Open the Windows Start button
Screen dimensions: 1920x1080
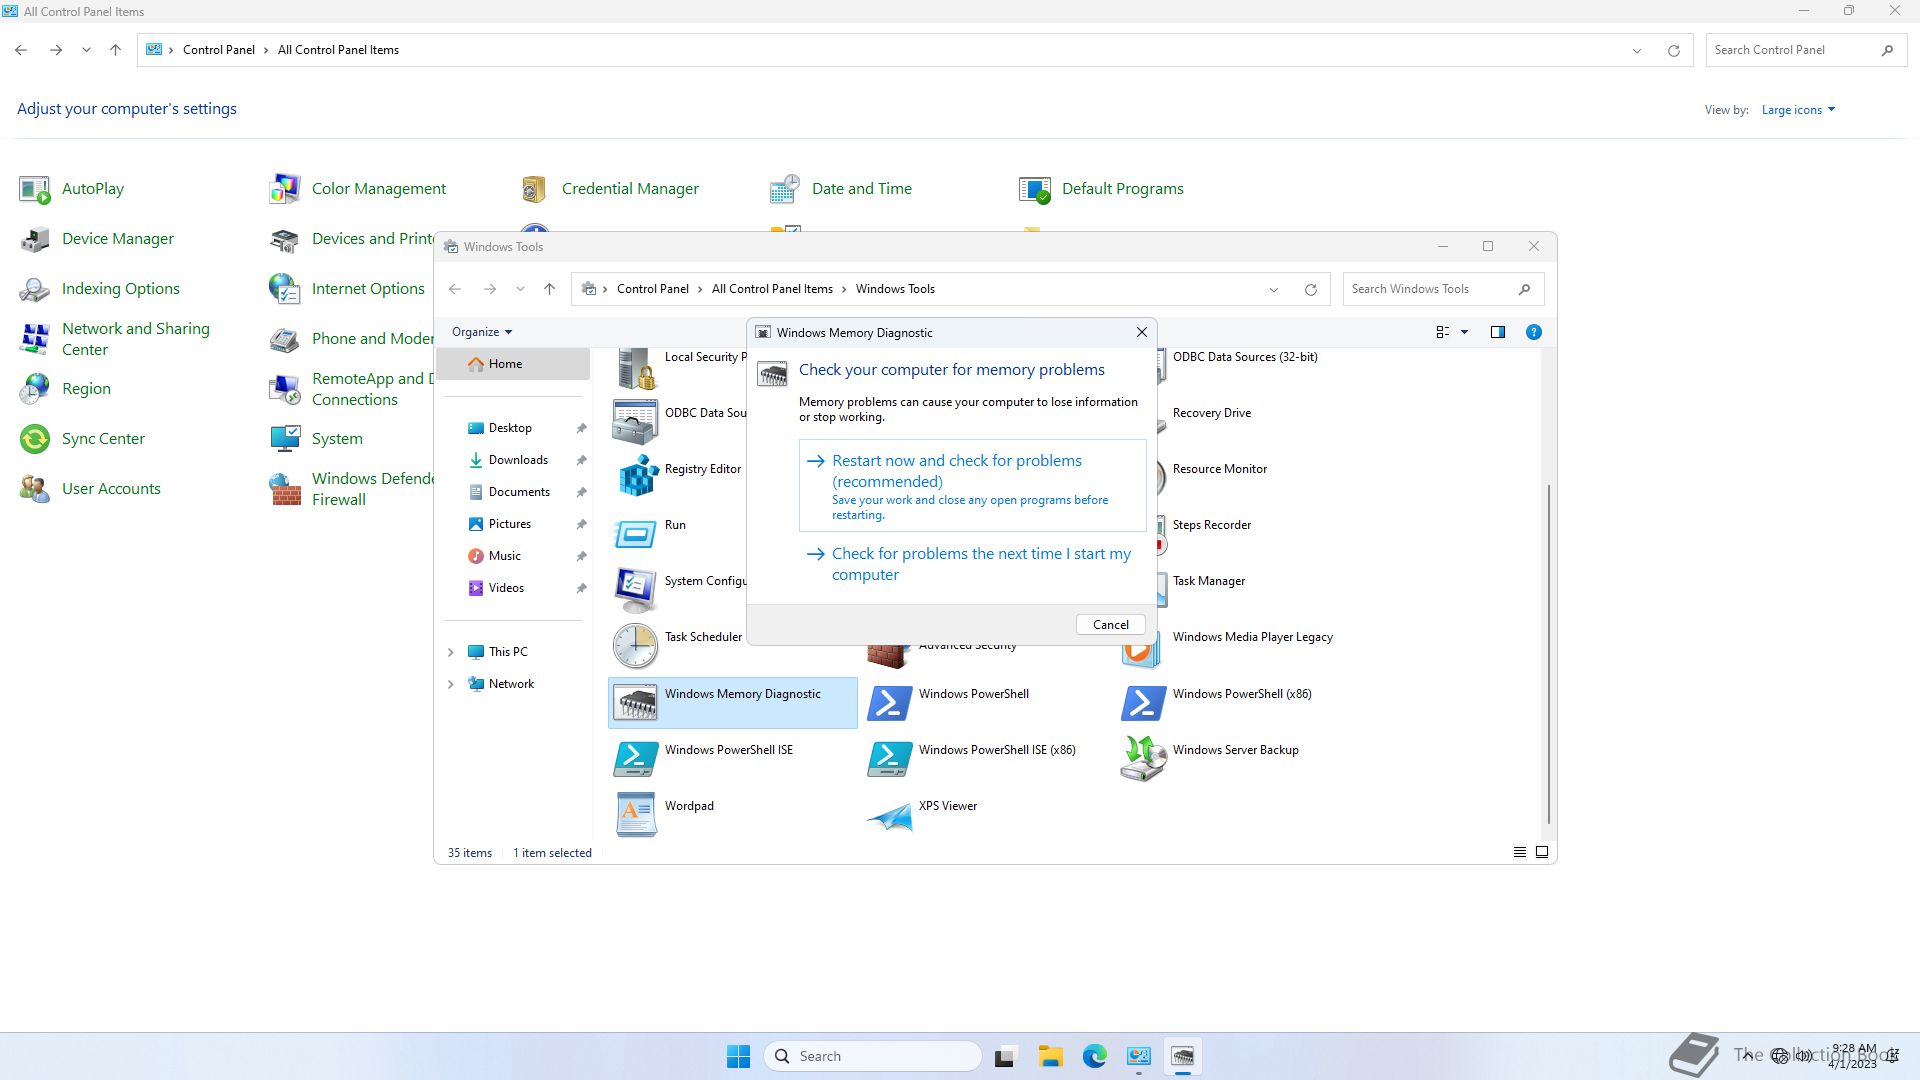pyautogui.click(x=738, y=1056)
